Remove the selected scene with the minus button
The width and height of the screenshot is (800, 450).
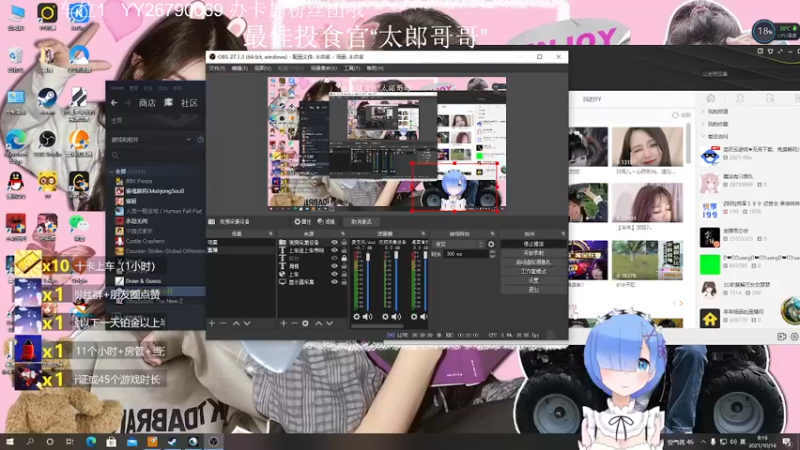click(223, 323)
